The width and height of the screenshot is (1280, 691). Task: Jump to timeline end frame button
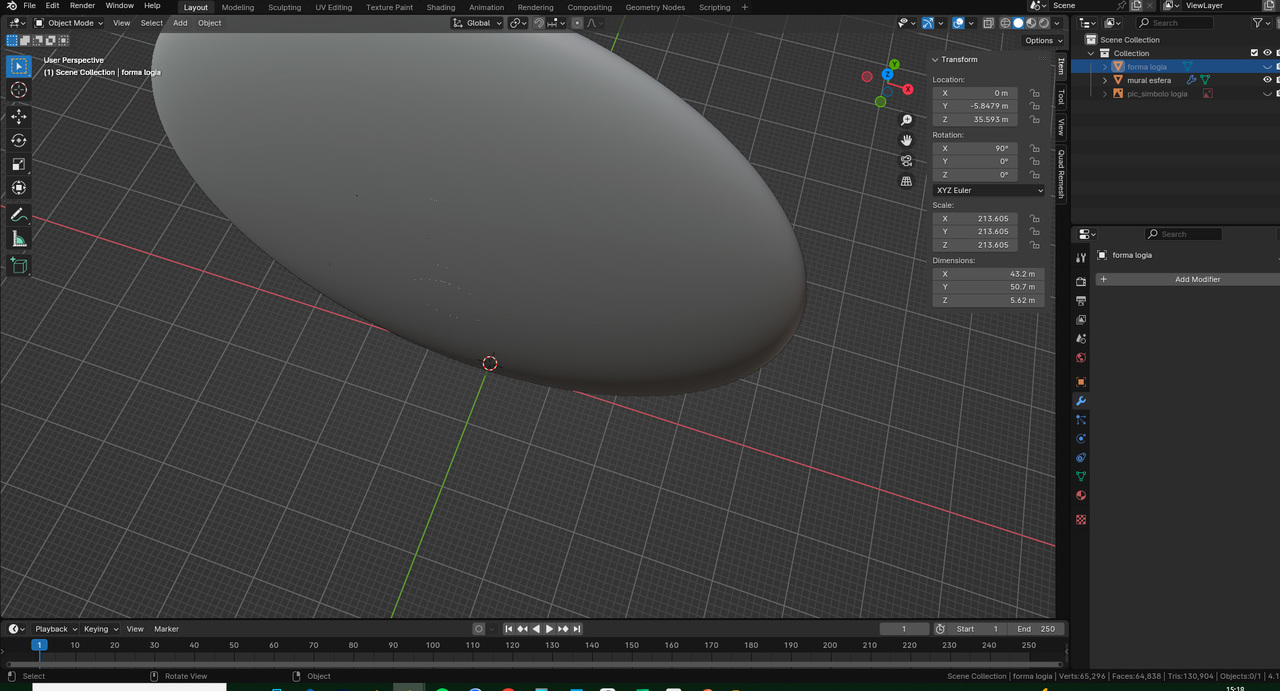point(577,629)
